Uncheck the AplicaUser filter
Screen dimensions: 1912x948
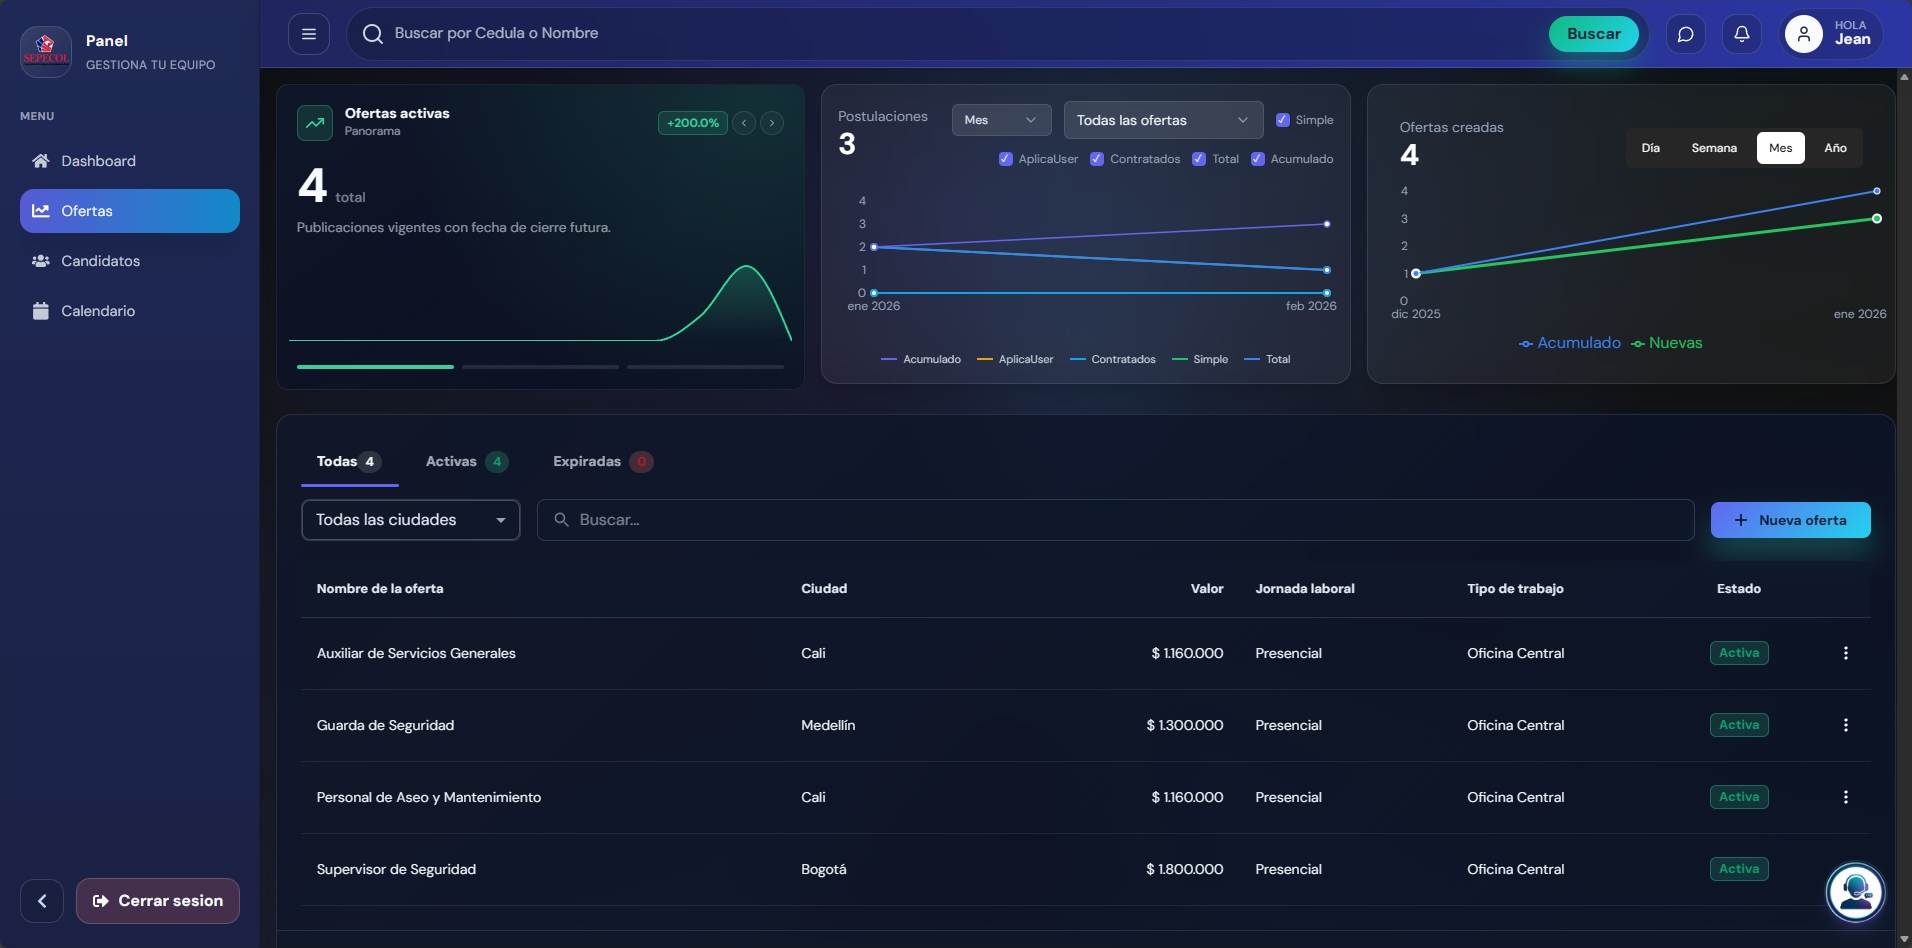(x=1006, y=159)
